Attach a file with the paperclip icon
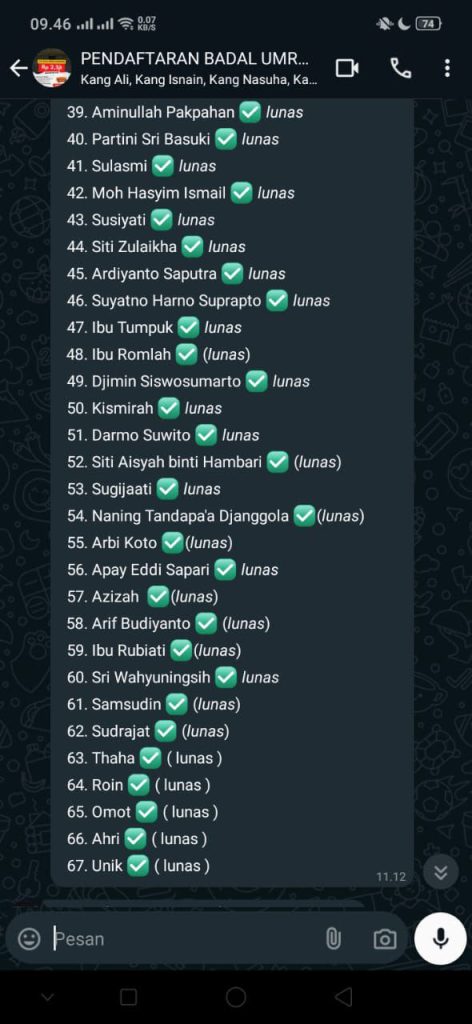 coord(333,939)
